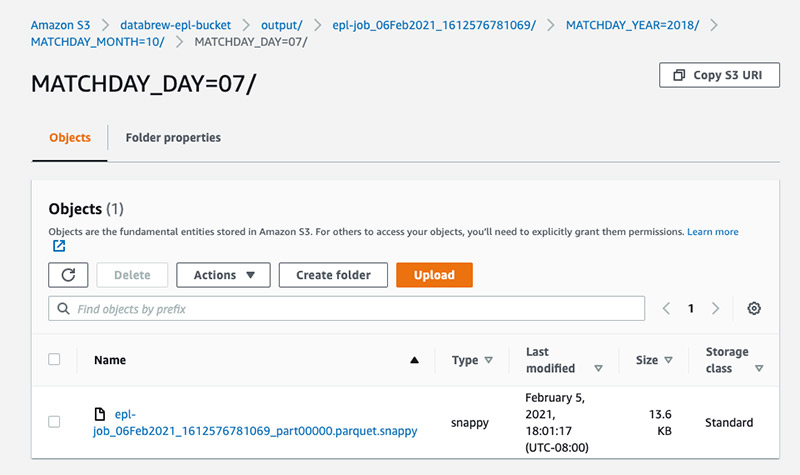This screenshot has height=475, width=800.
Task: Click the orange Upload button
Action: pos(434,275)
